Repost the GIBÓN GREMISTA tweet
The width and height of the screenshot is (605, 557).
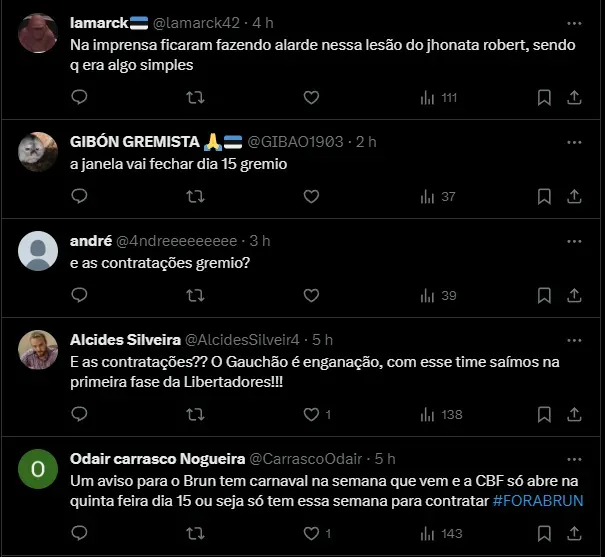195,196
